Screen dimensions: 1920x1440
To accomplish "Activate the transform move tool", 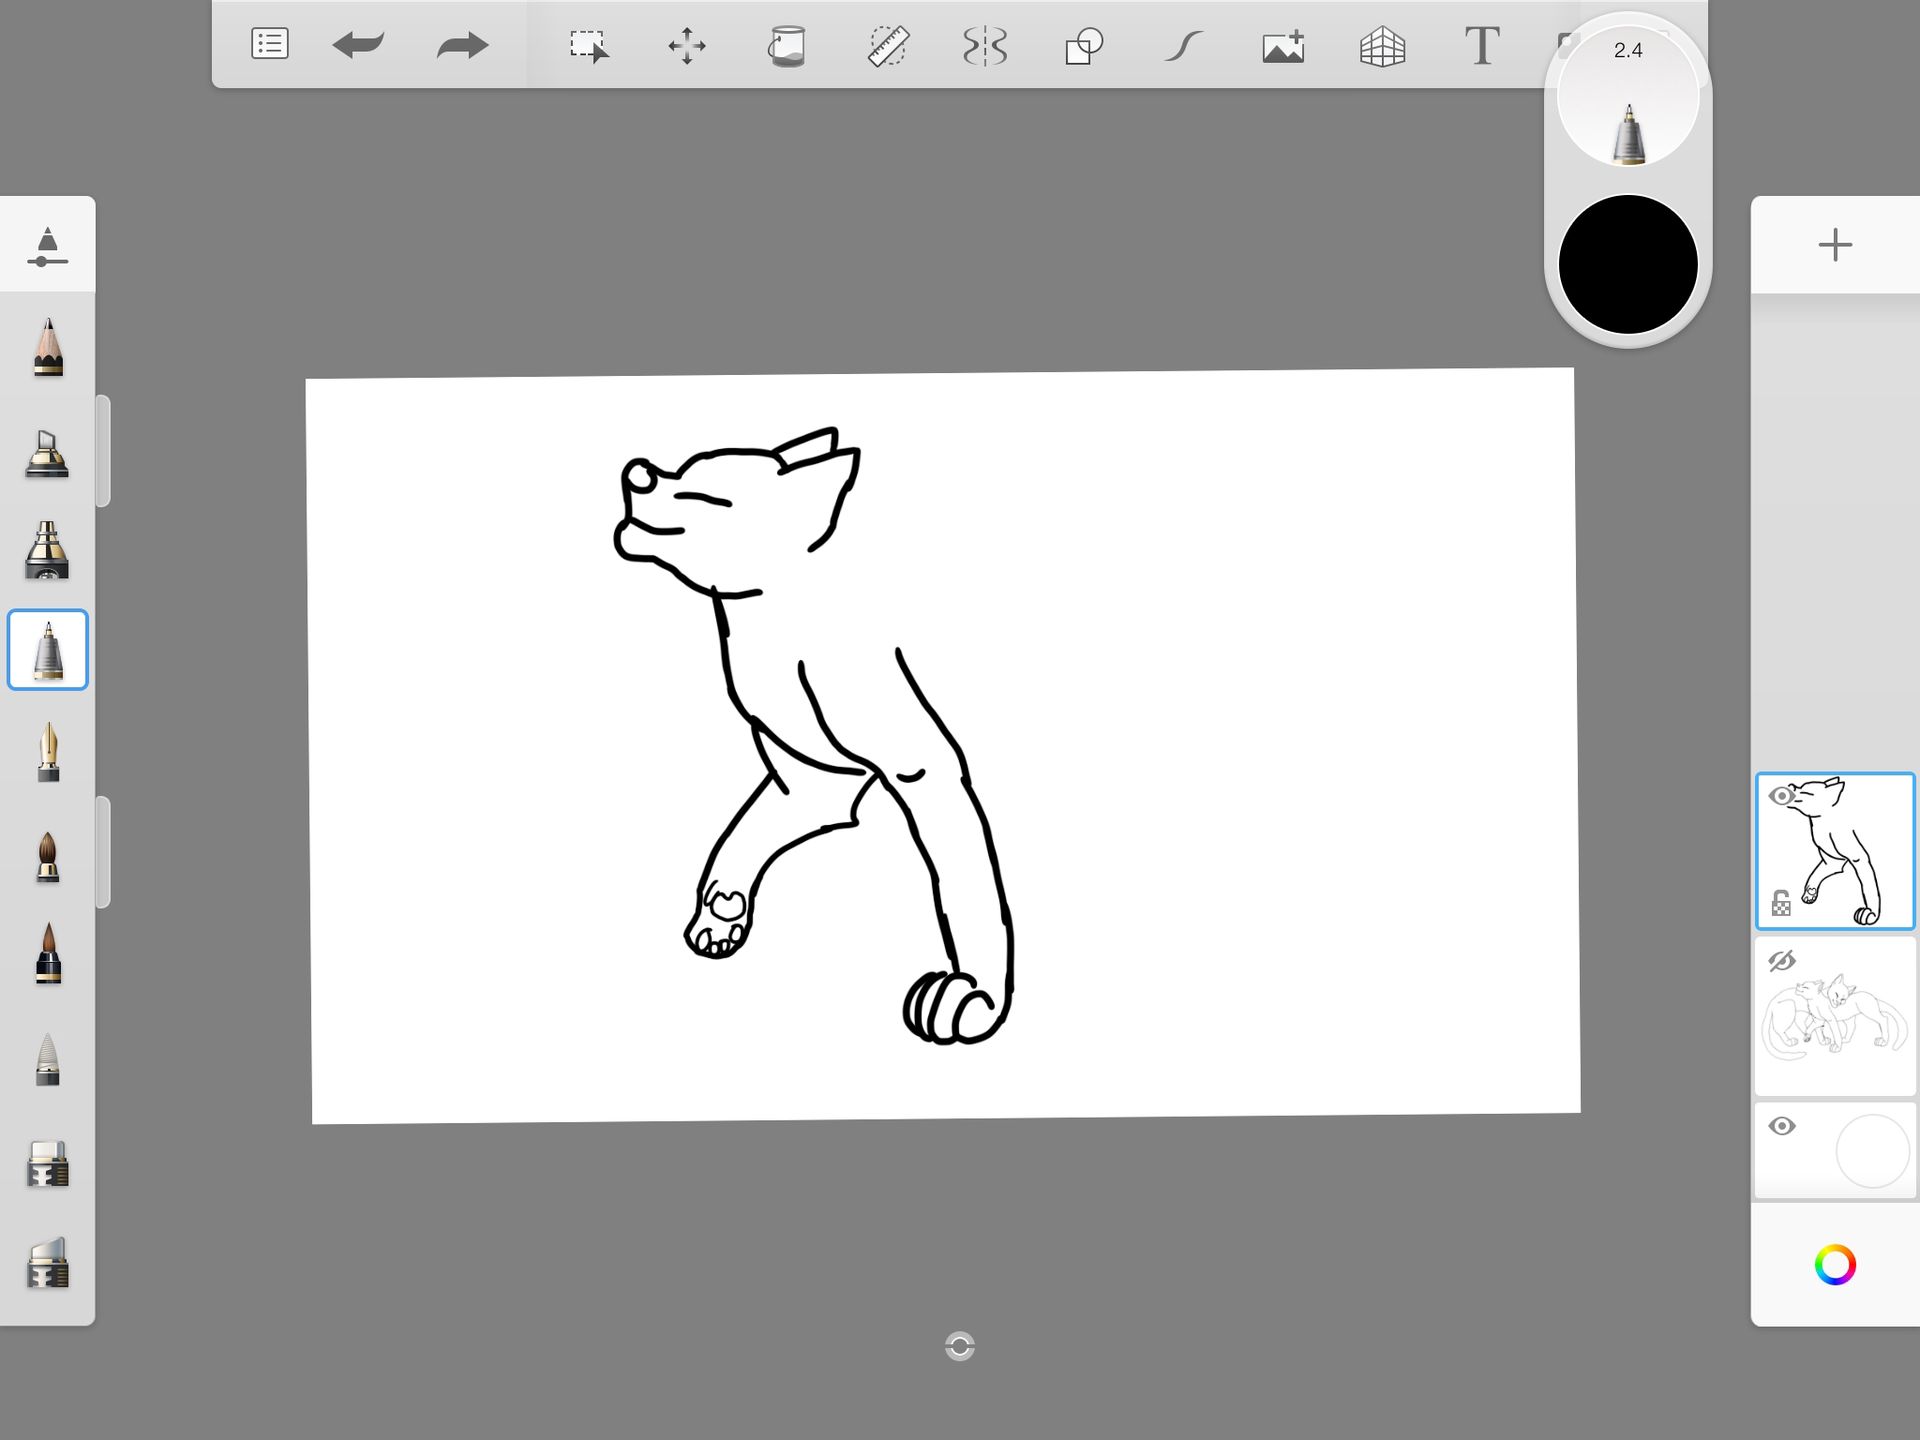I will [687, 46].
